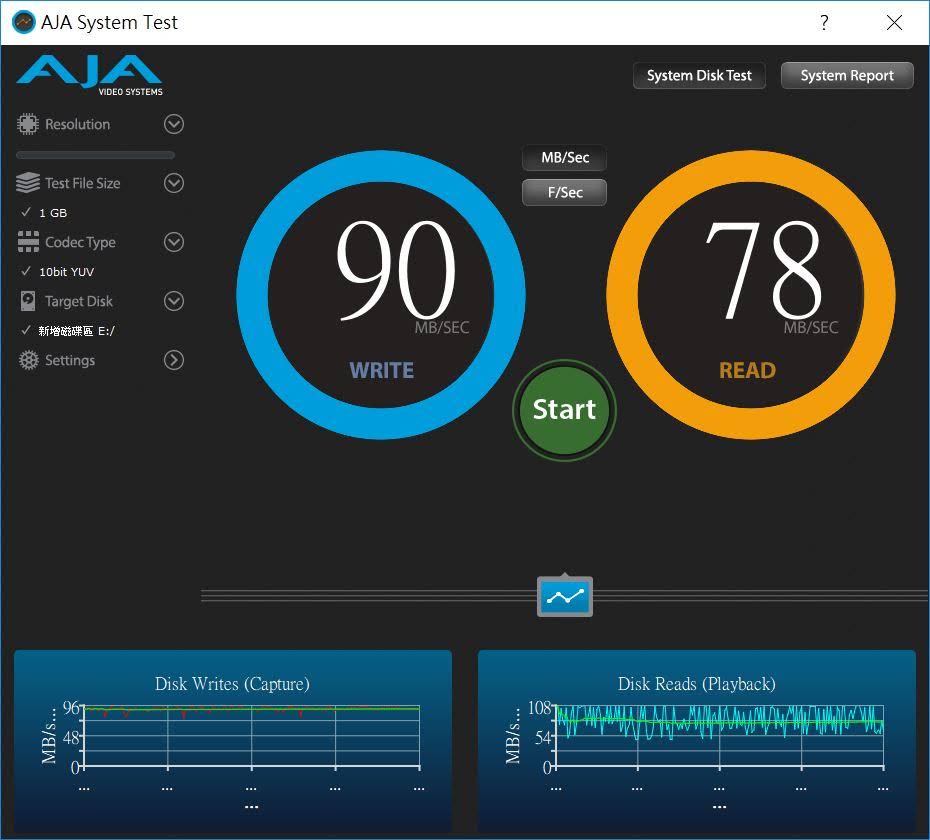Close the AJA System Test window

[894, 23]
